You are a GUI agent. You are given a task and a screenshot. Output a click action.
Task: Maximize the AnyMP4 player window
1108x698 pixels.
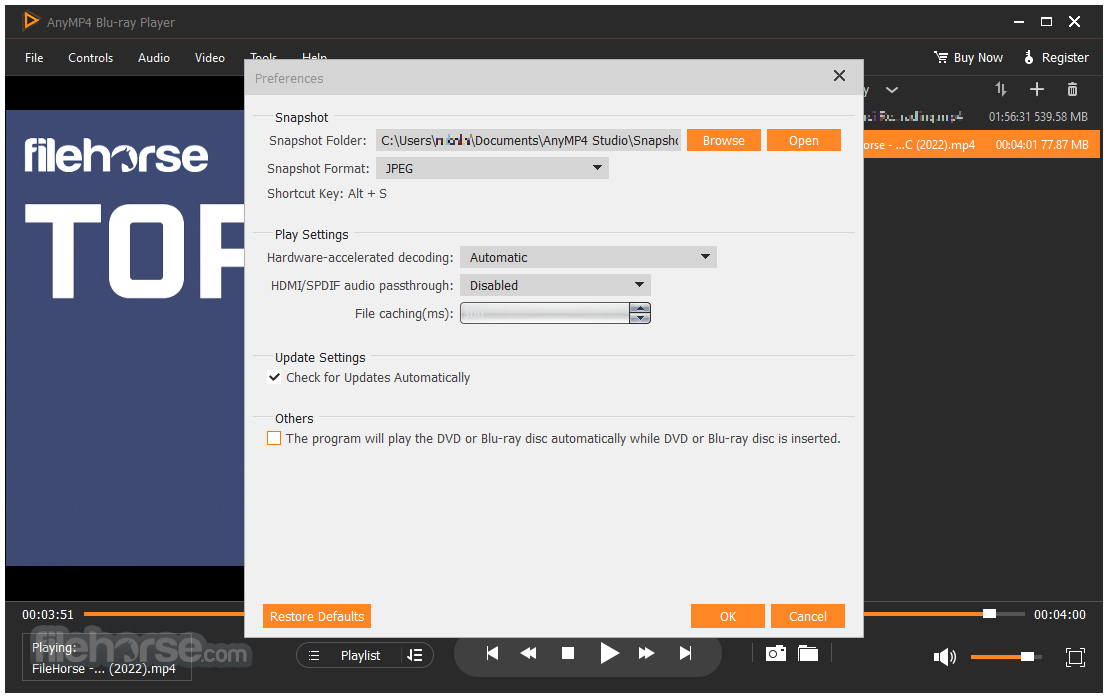coord(1047,22)
